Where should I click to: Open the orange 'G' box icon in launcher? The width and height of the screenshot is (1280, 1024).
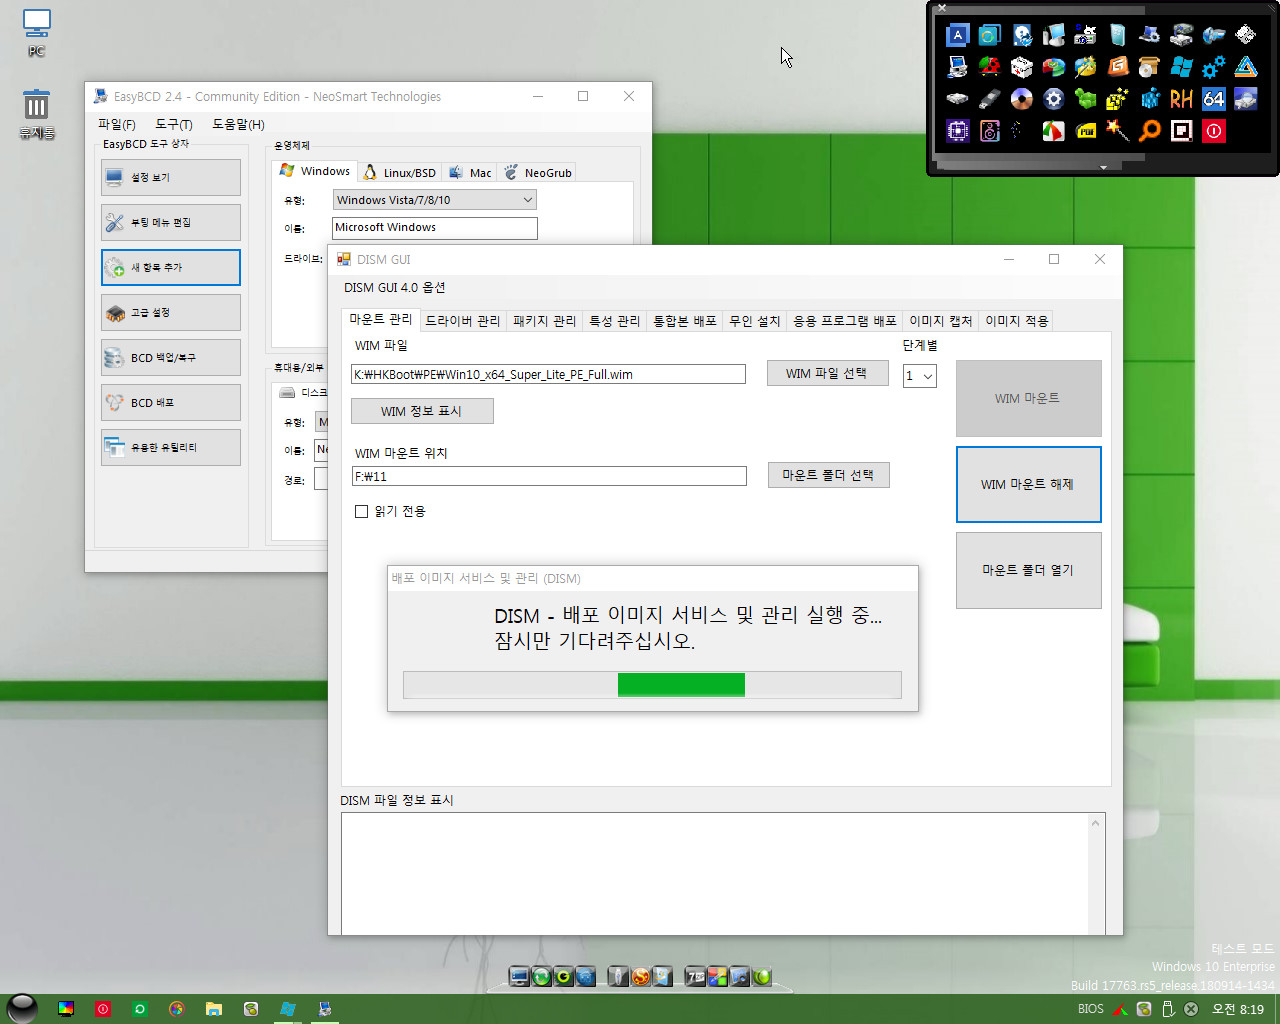click(x=1118, y=66)
